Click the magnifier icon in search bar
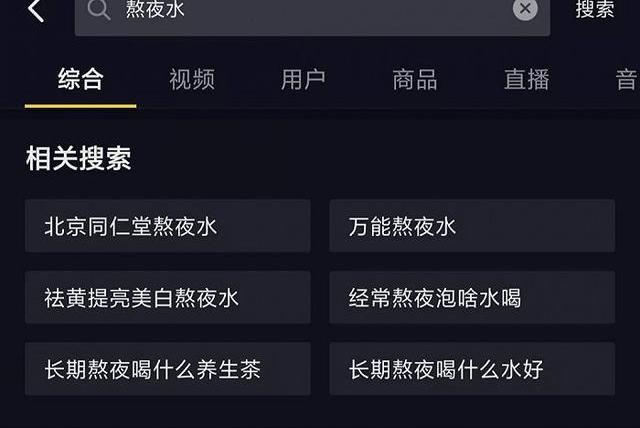Screen dimensions: 640x428 (x=98, y=10)
